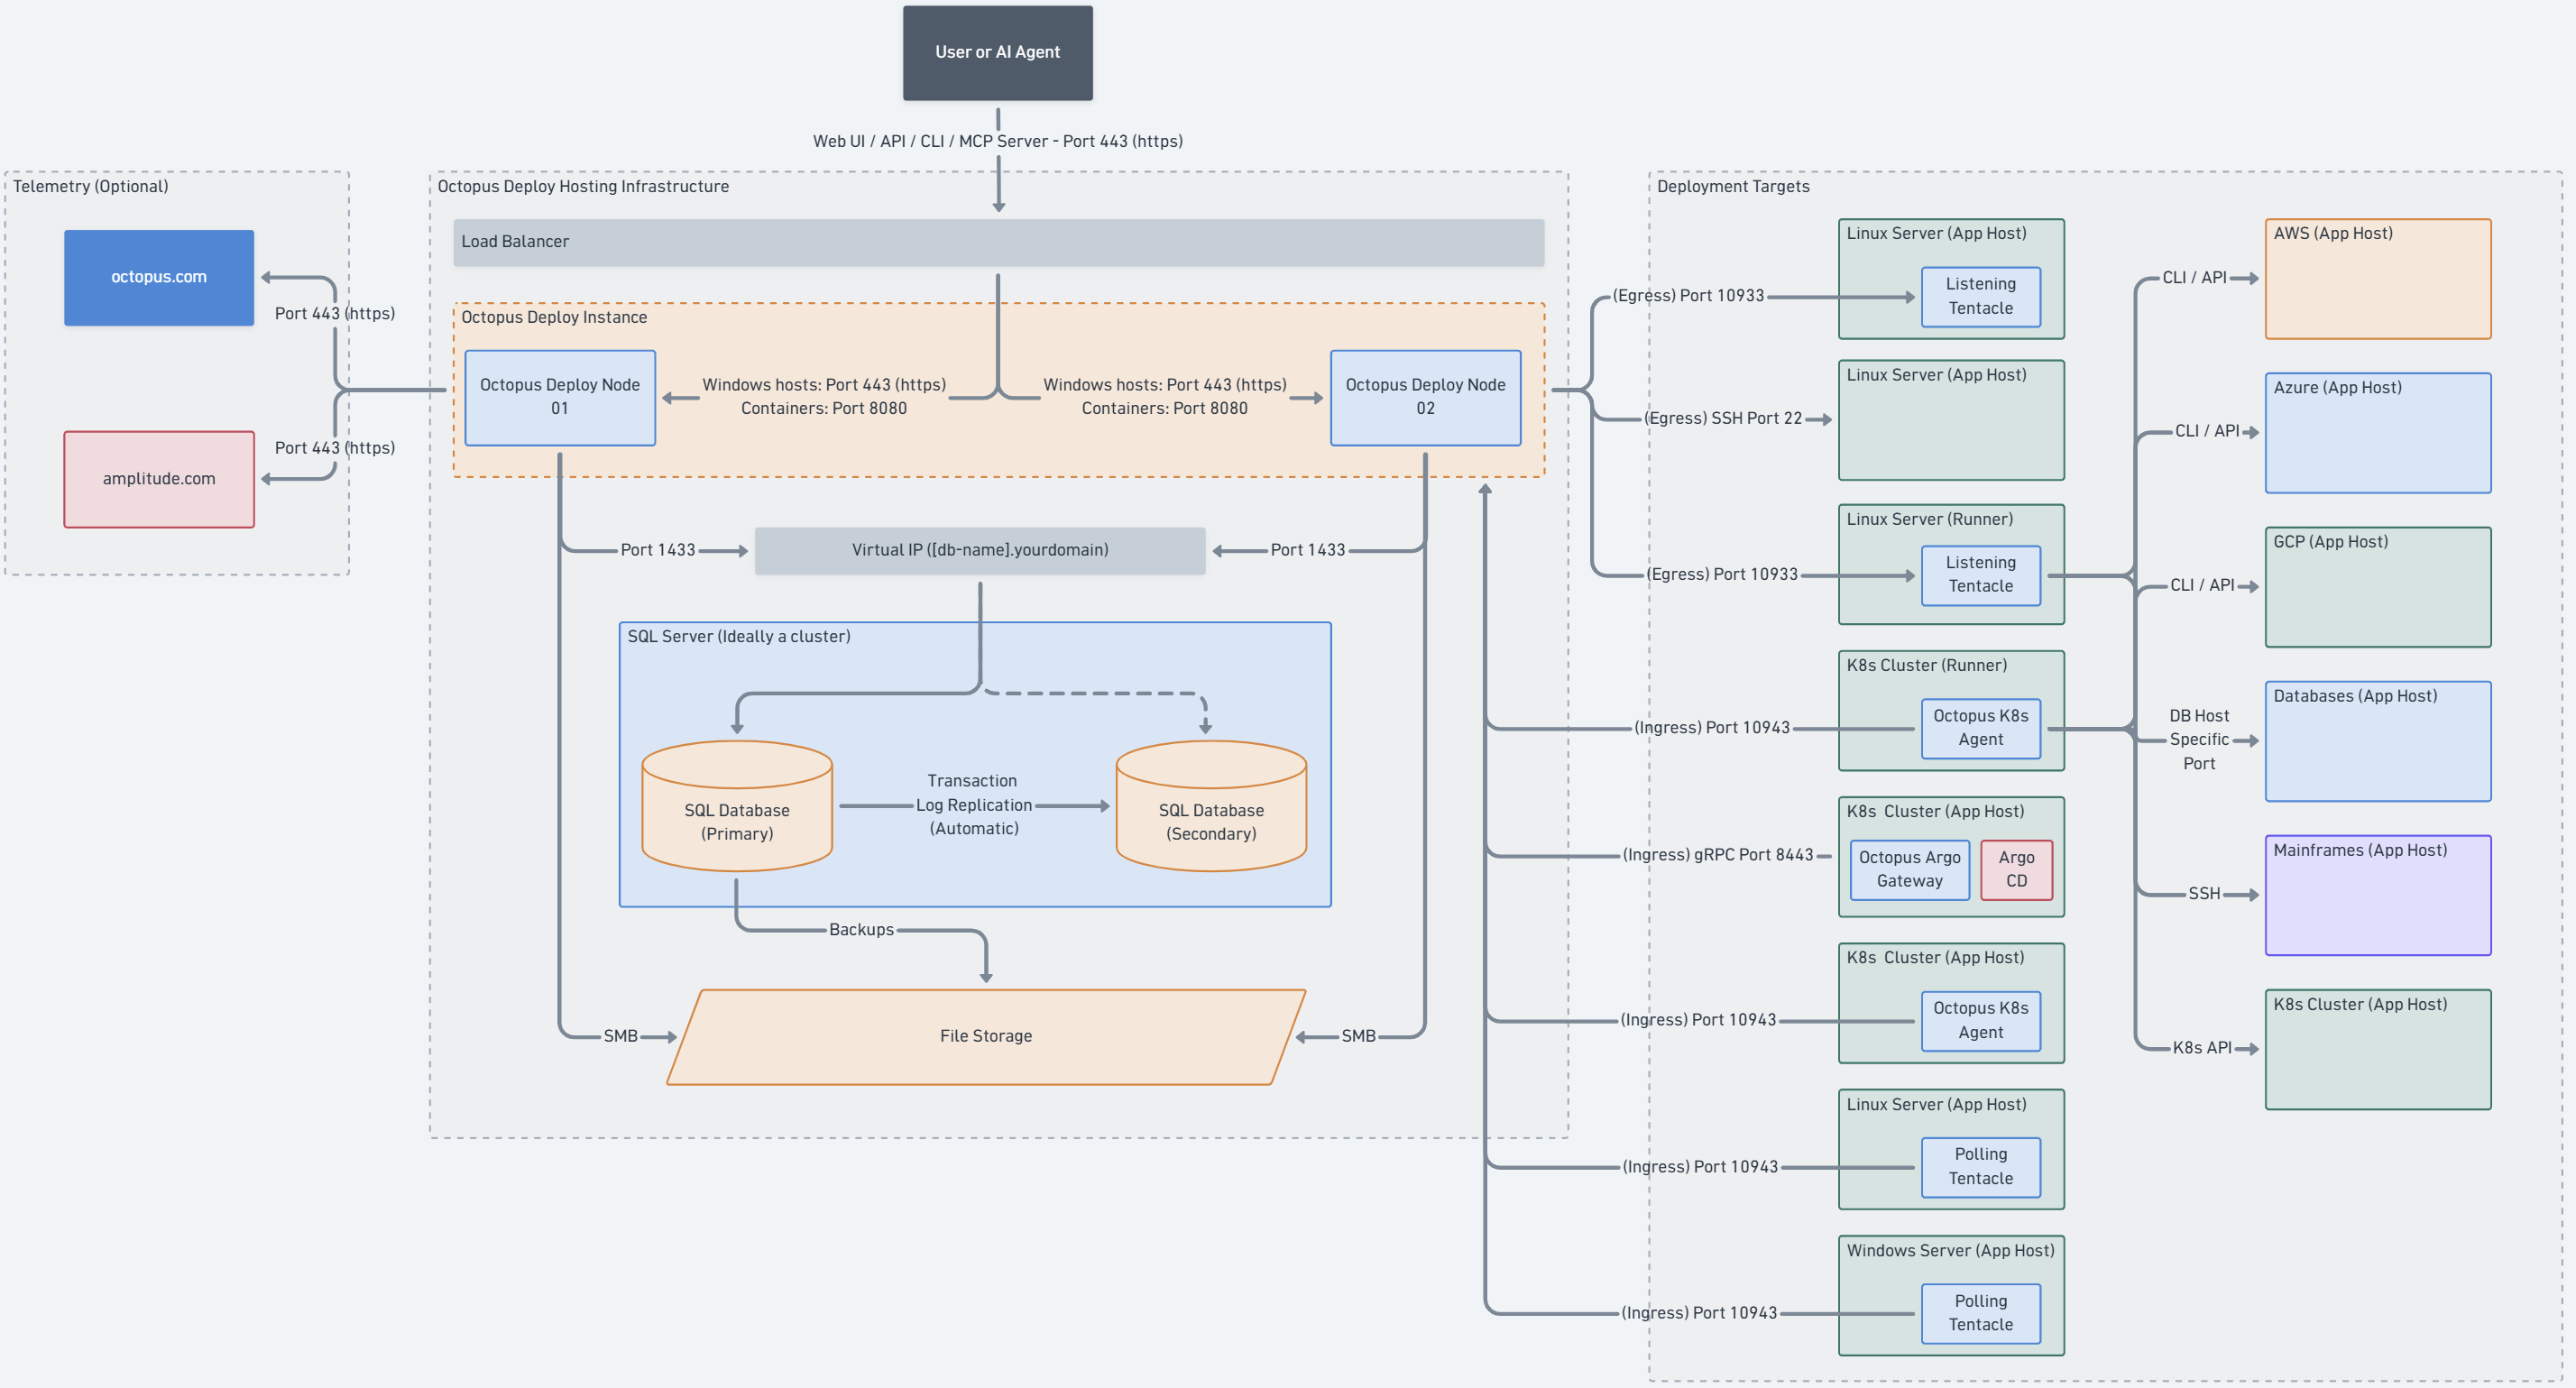Click '(Ingress) Port 10943' label leading to Windows Server
Screen dimensions: 2576x1388
coord(1699,1313)
